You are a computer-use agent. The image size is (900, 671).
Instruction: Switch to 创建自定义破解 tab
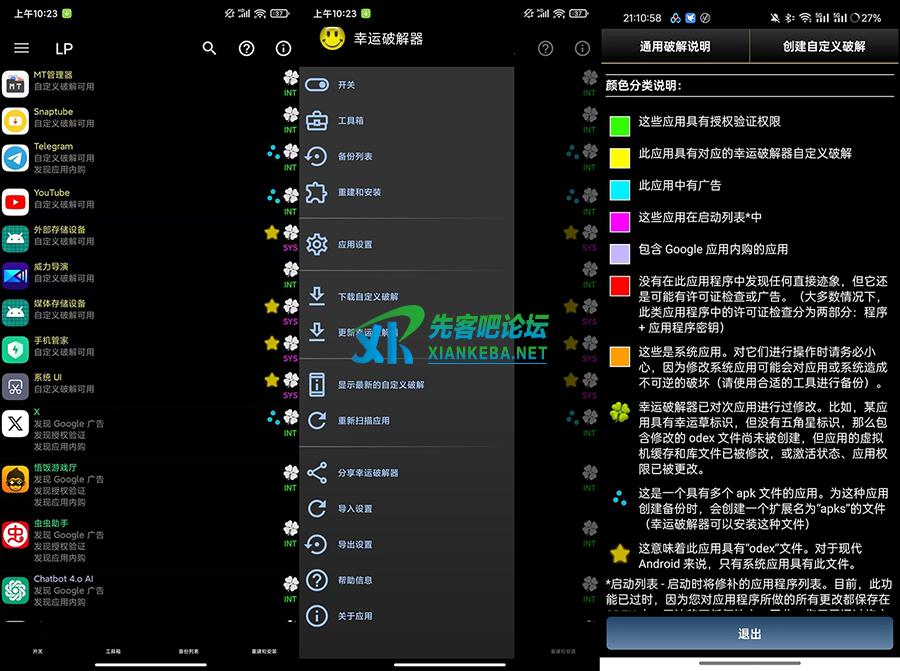[x=824, y=46]
